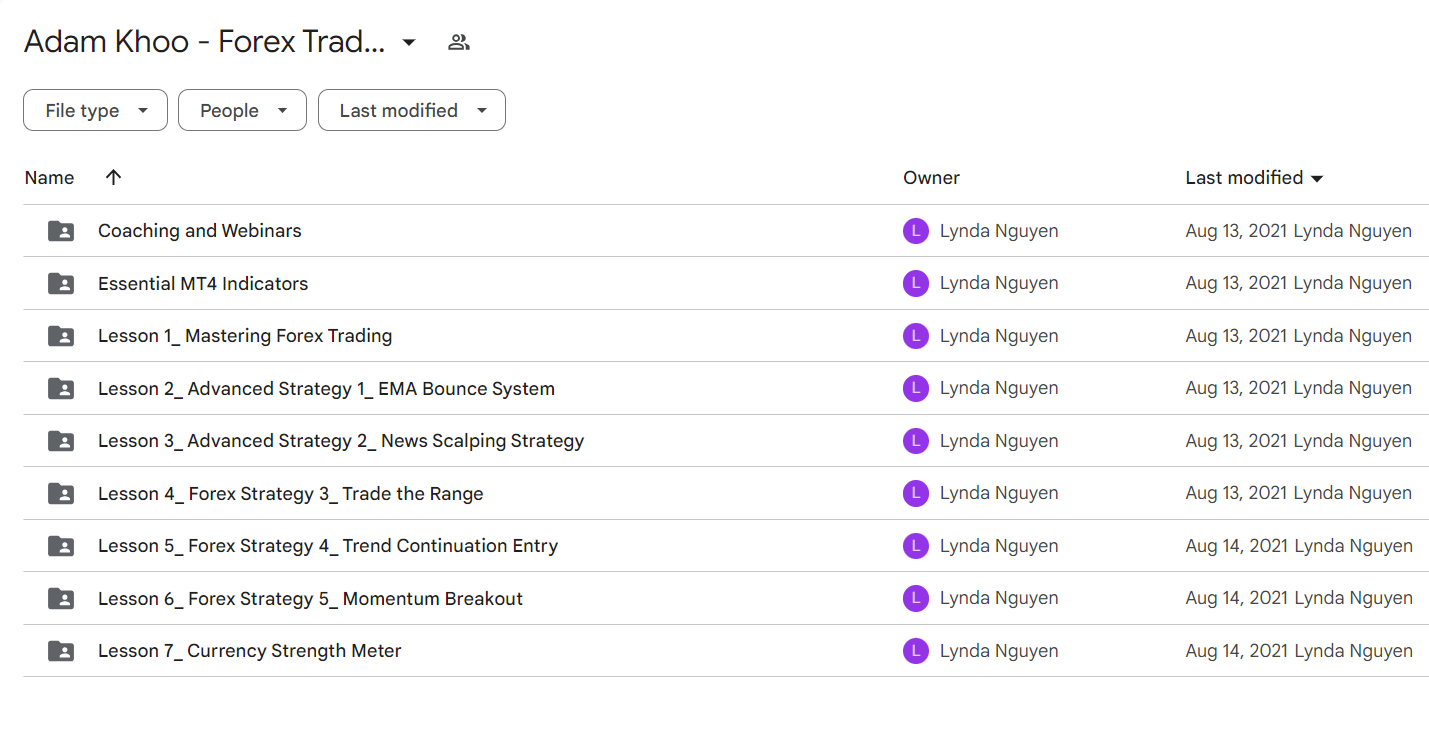1429x742 pixels.
Task: Click Aug 13, 2021 date in Coaching row
Action: (1236, 231)
